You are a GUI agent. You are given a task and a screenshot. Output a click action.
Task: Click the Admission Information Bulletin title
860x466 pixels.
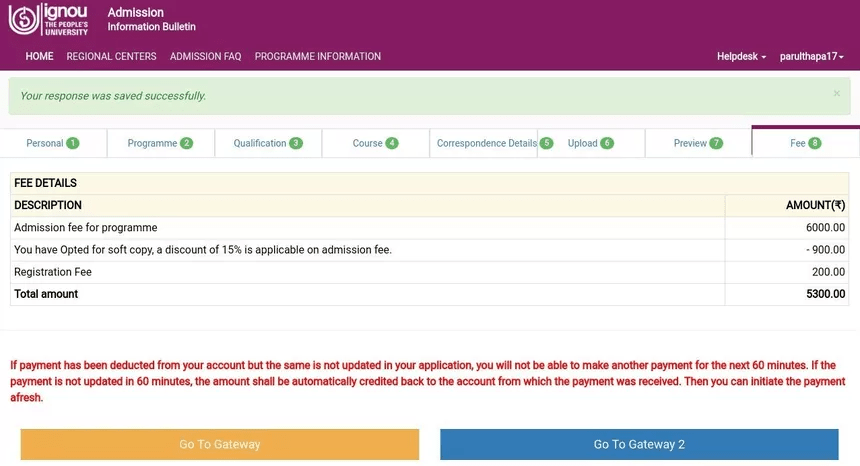tap(151, 19)
